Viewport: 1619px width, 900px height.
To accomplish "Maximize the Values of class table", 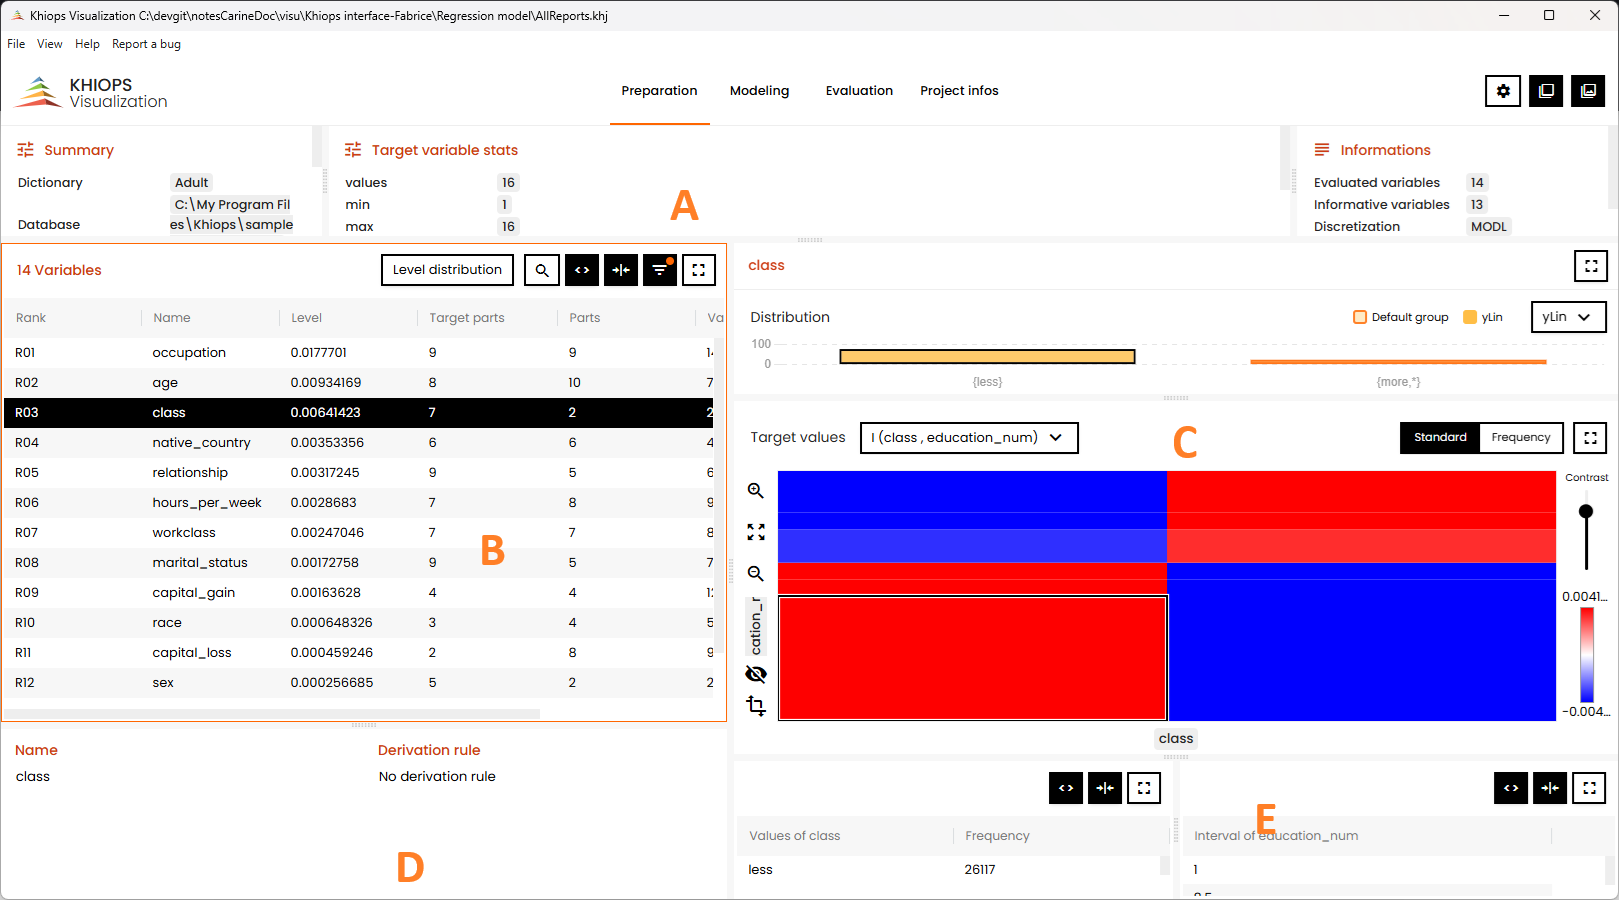I will click(x=1144, y=788).
